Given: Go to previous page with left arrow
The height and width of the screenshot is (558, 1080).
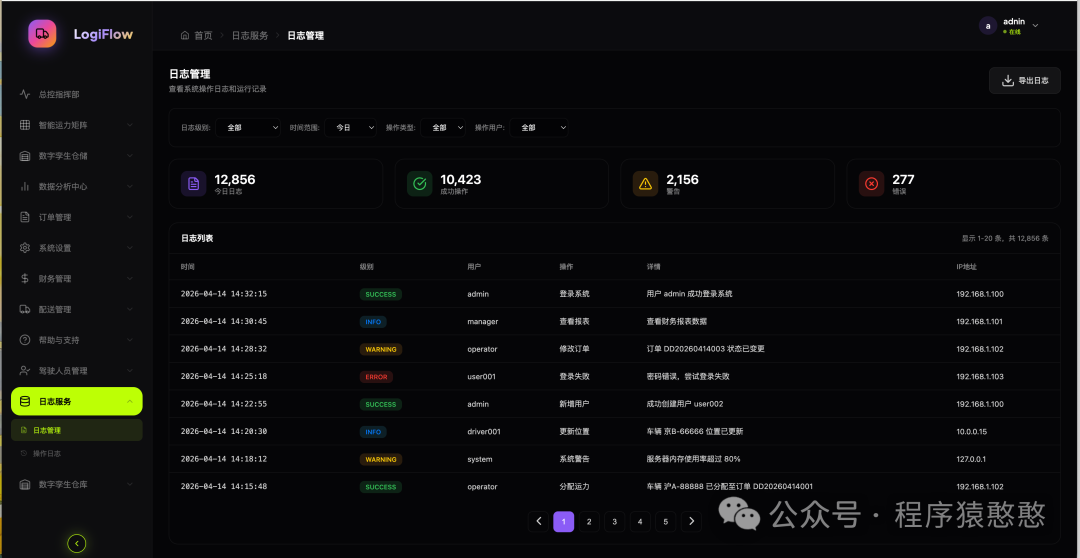Looking at the screenshot, I should tap(539, 521).
